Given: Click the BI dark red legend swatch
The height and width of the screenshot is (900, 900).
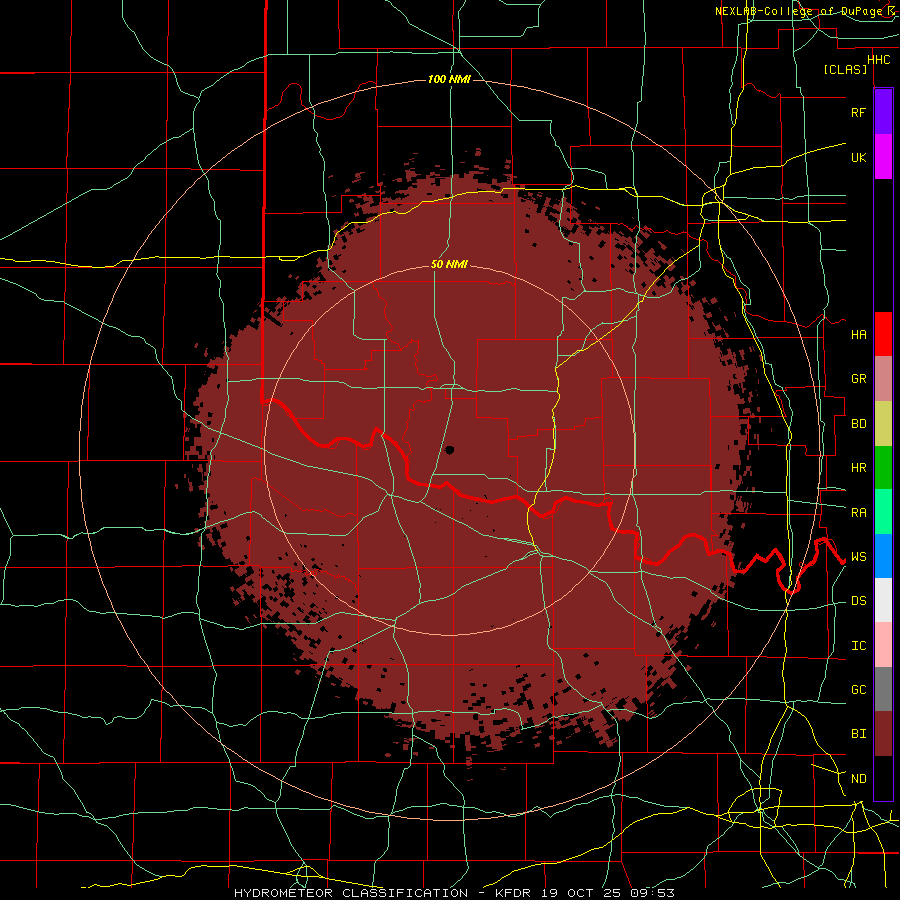Looking at the screenshot, I should tap(883, 734).
